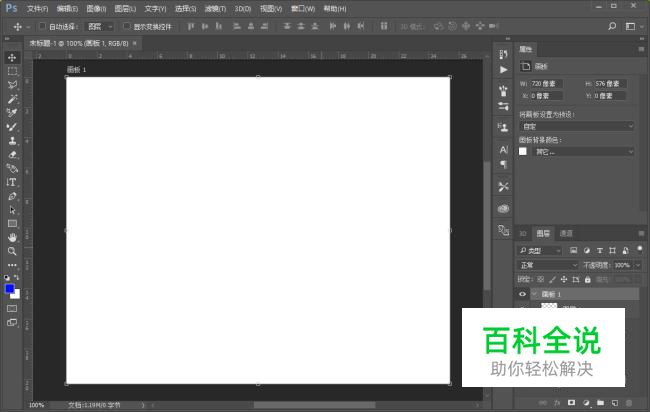The image size is (650, 412).
Task: Select the Zoom tool
Action: (x=12, y=251)
